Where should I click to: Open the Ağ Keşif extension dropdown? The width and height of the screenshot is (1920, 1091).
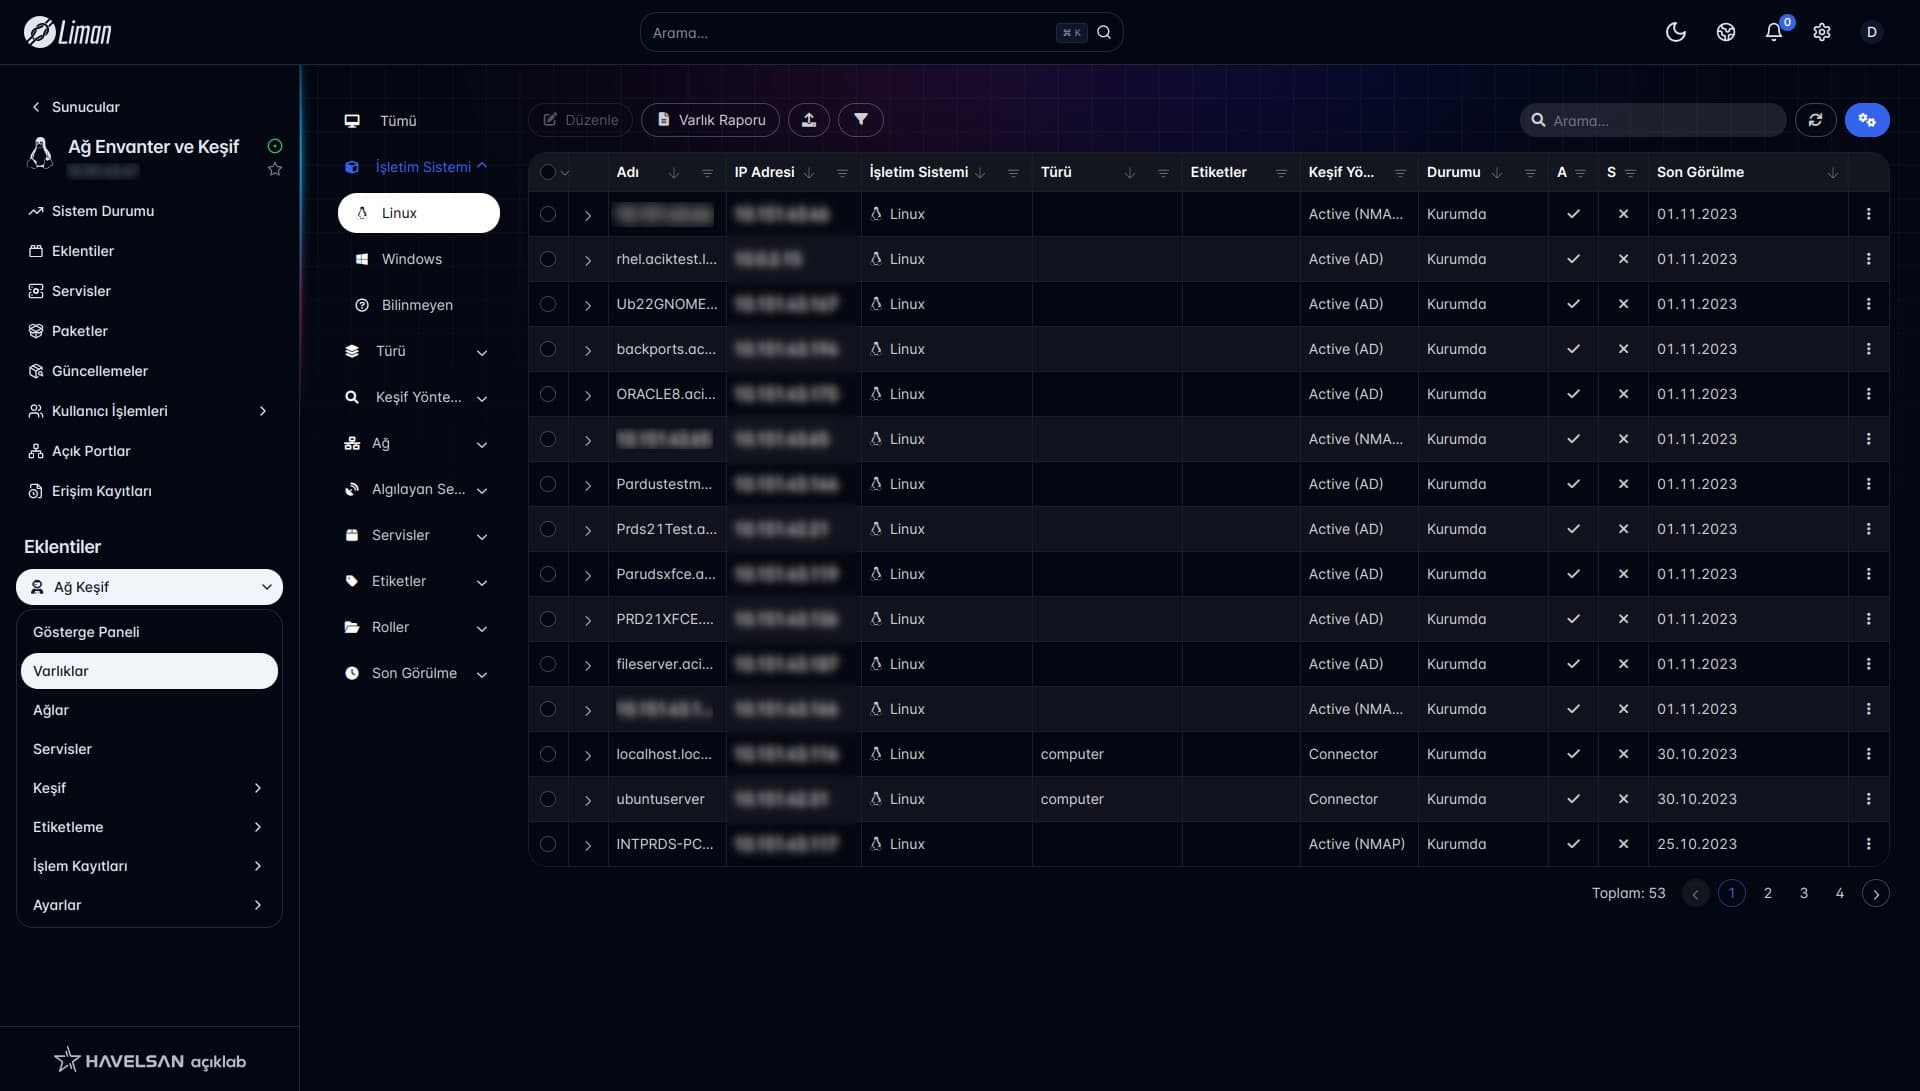[150, 587]
